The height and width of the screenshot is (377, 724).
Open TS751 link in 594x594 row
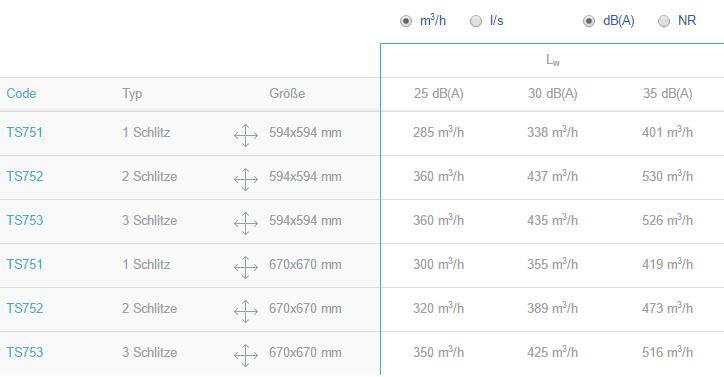(x=24, y=133)
